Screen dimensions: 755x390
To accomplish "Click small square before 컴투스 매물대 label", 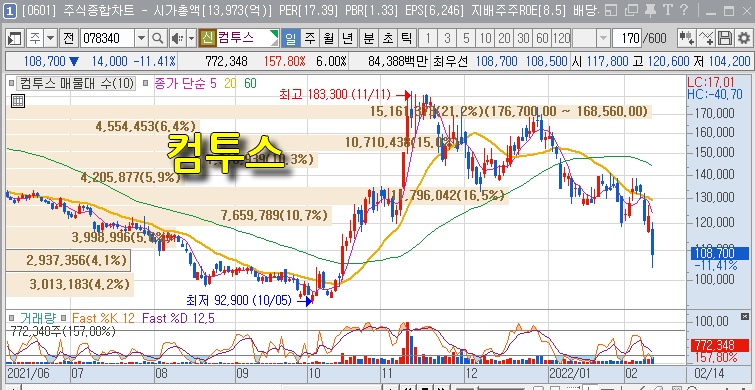I will coord(12,84).
